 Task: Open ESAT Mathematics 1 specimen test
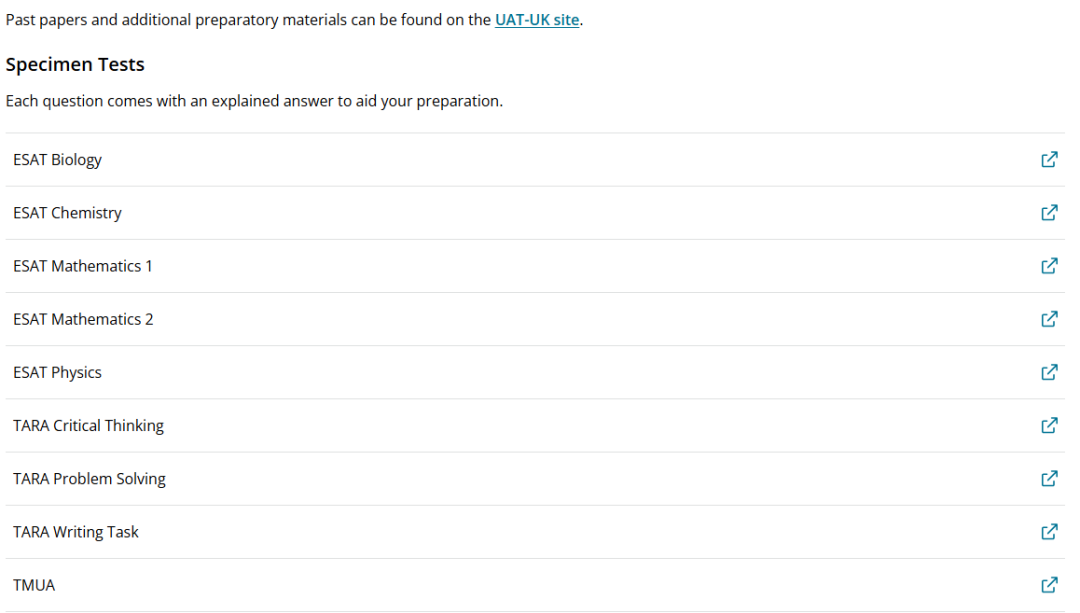[83, 266]
